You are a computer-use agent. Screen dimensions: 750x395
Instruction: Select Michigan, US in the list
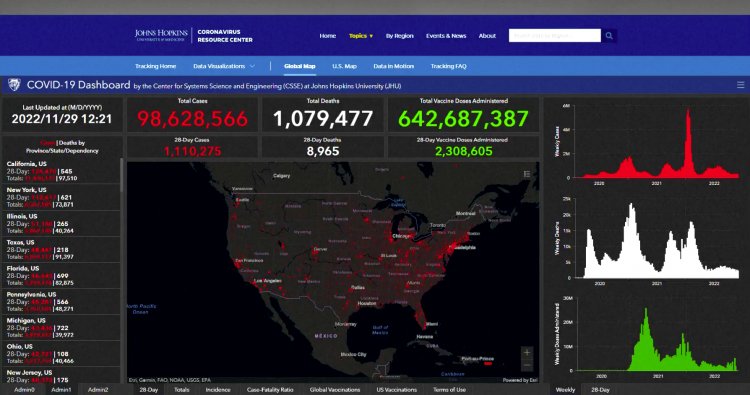[61, 328]
